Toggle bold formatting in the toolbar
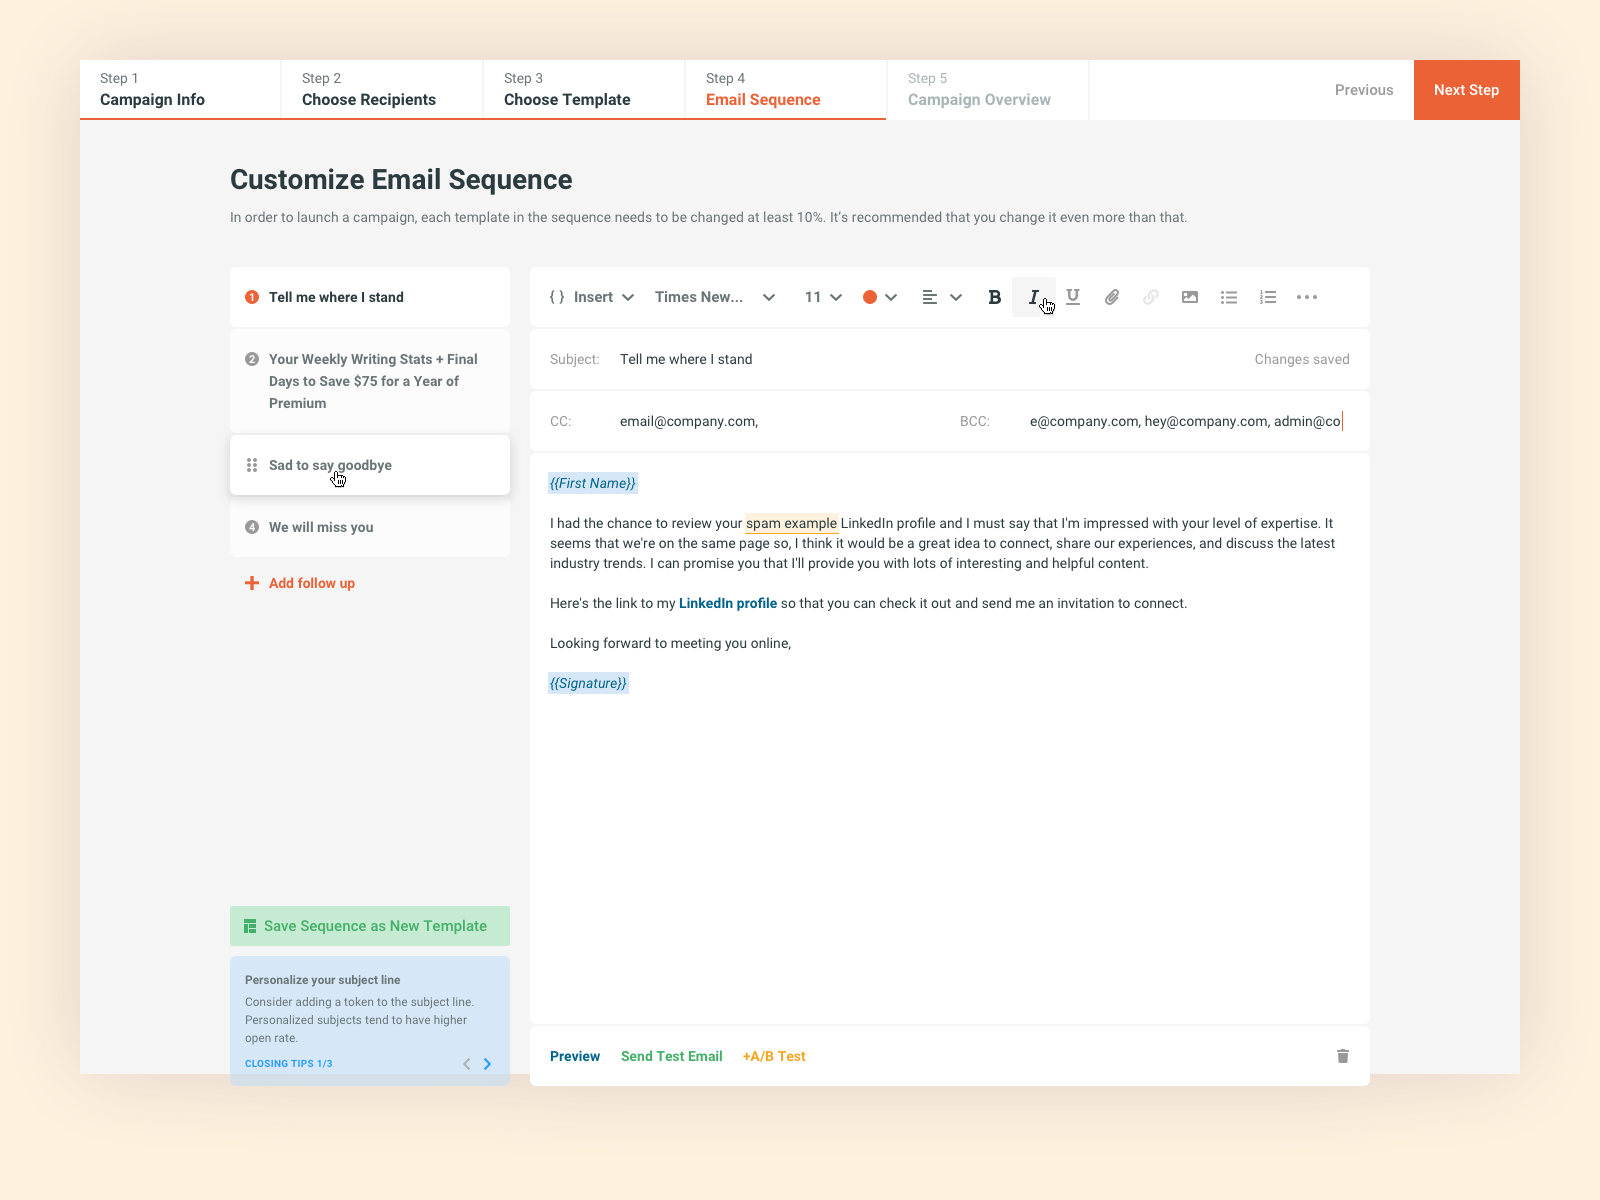 [x=994, y=297]
